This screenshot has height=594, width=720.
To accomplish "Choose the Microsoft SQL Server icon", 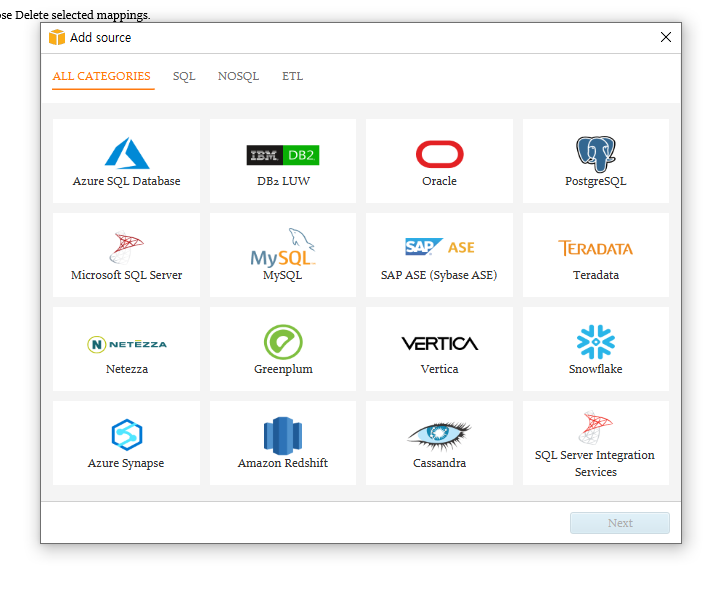I will click(126, 247).
